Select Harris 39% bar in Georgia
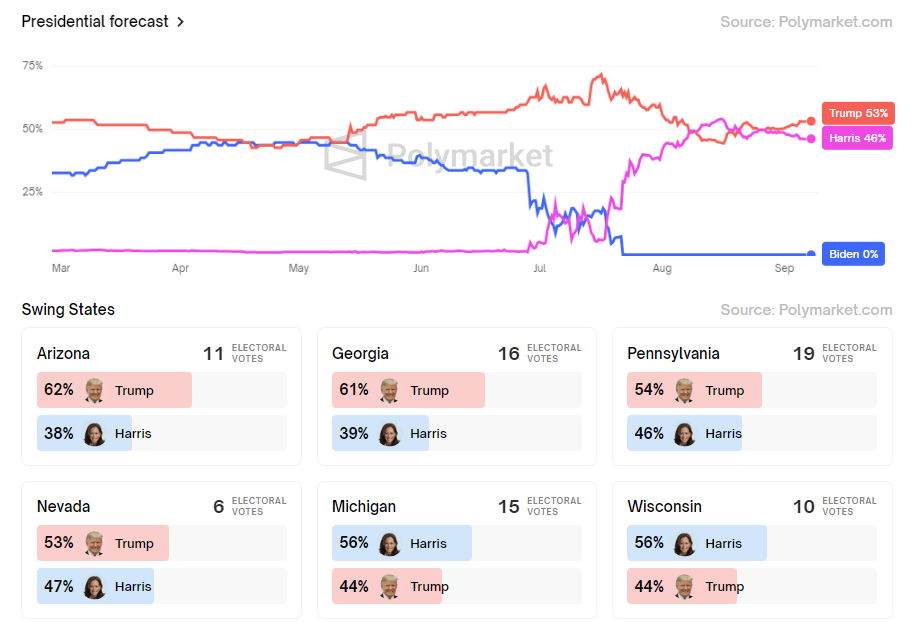Screen dimensions: 915x622 380,433
